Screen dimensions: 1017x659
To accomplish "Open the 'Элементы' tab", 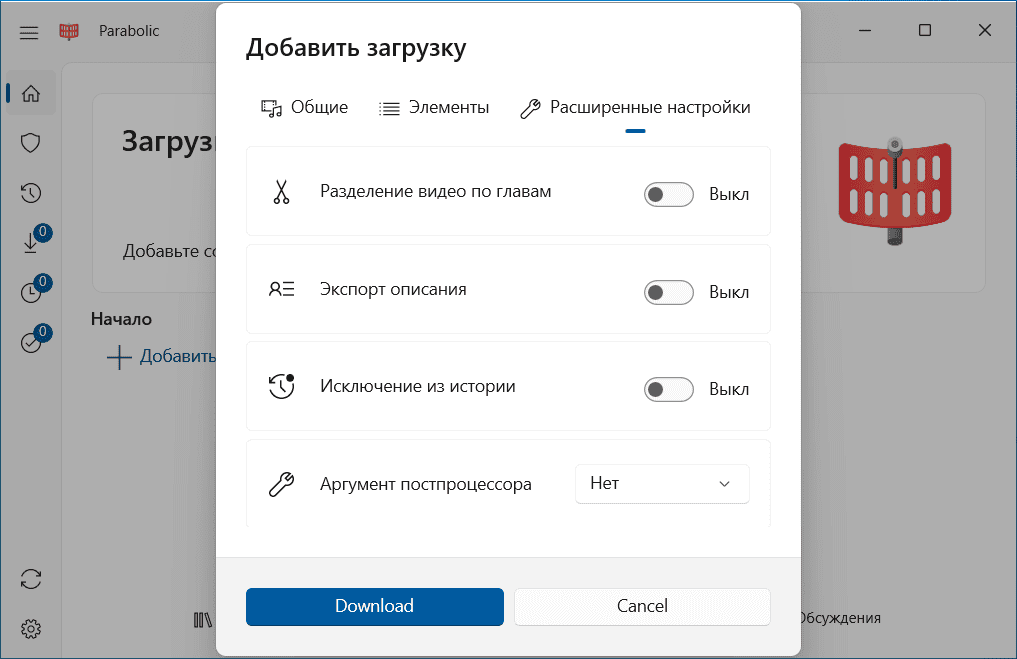I will pos(434,108).
